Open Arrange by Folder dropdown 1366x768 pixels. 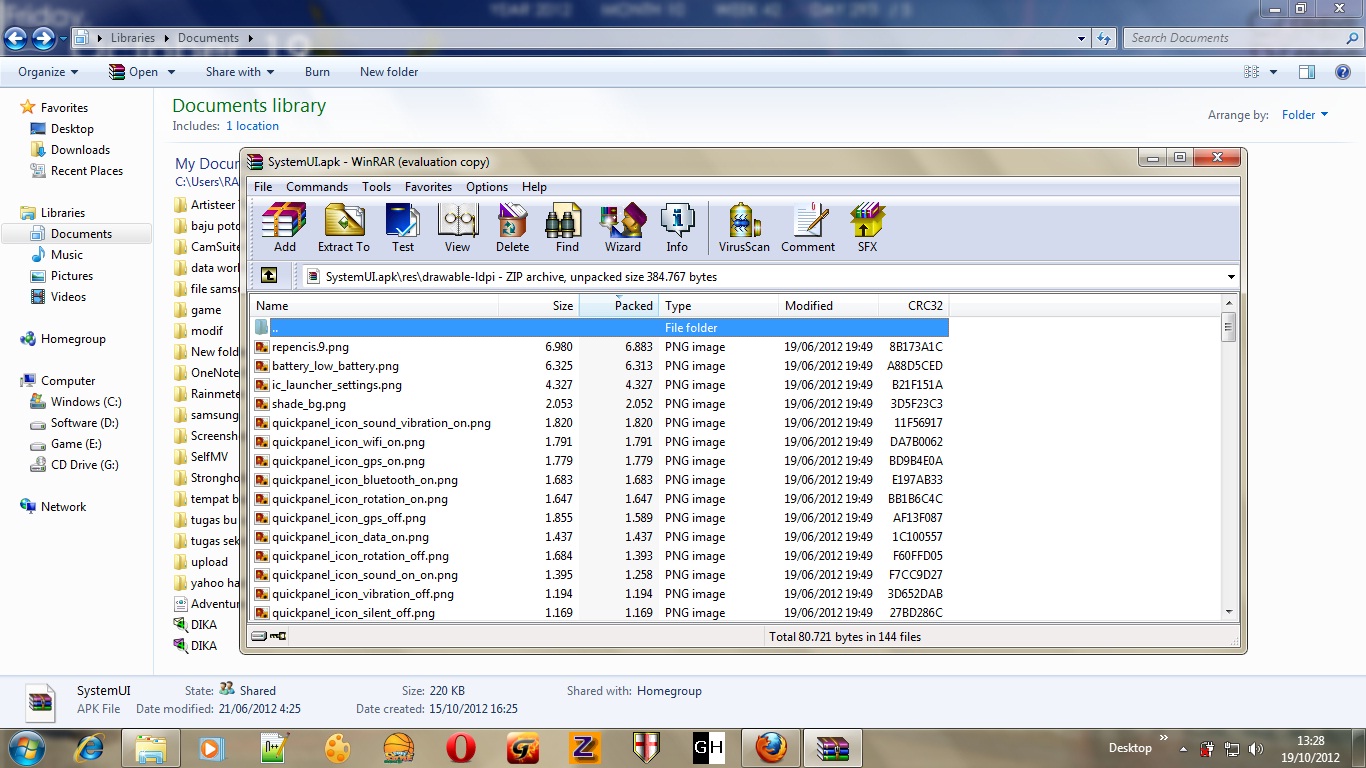click(1305, 115)
